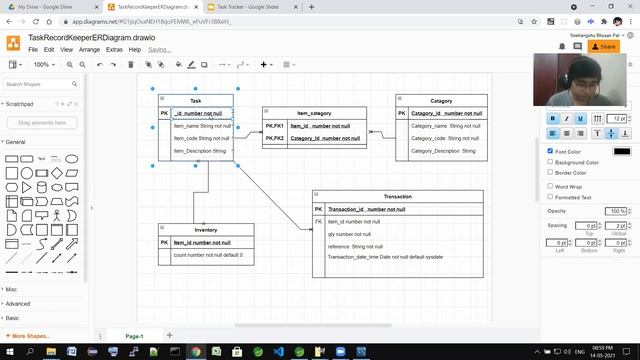
Task: Enable the Border Color checkbox
Action: [550, 172]
